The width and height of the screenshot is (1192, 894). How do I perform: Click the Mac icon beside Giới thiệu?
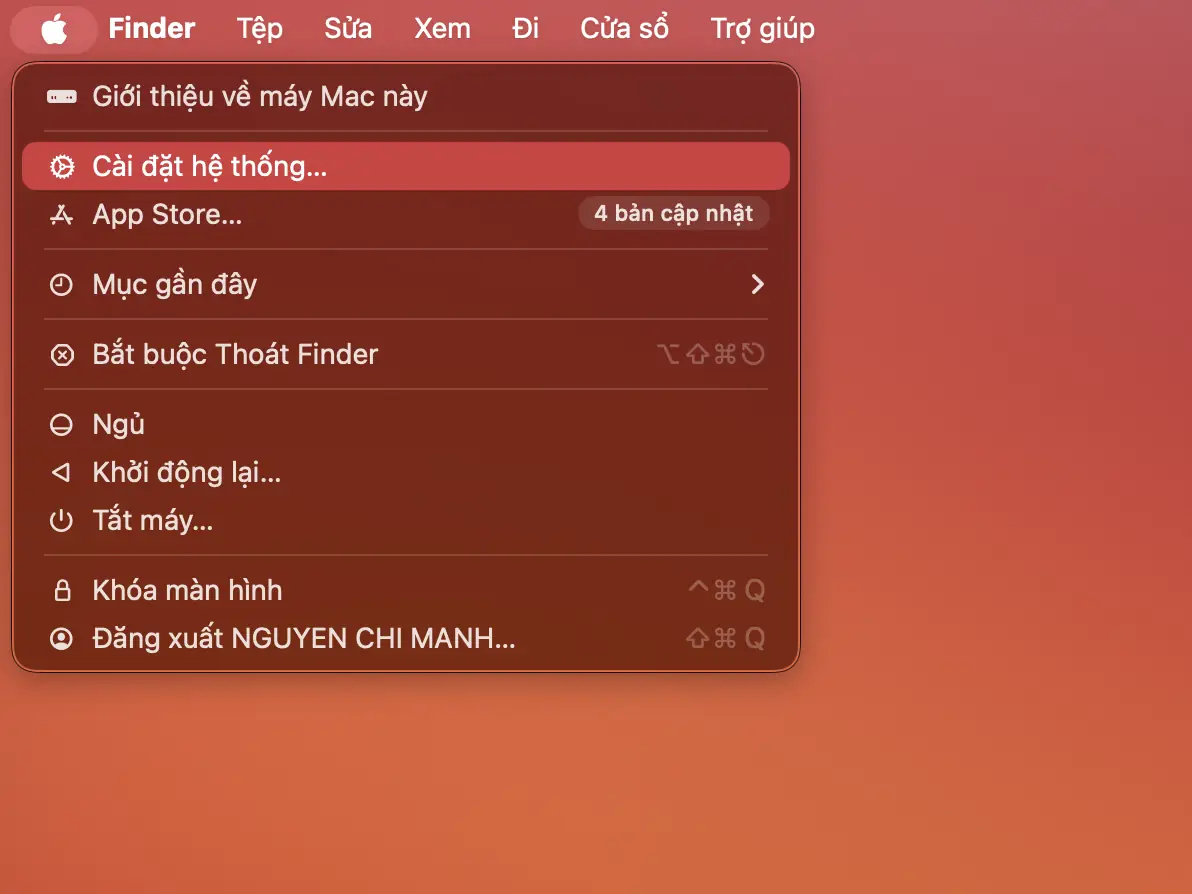click(x=62, y=97)
